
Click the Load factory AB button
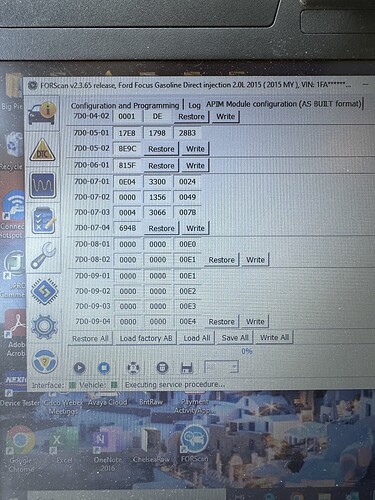click(146, 338)
